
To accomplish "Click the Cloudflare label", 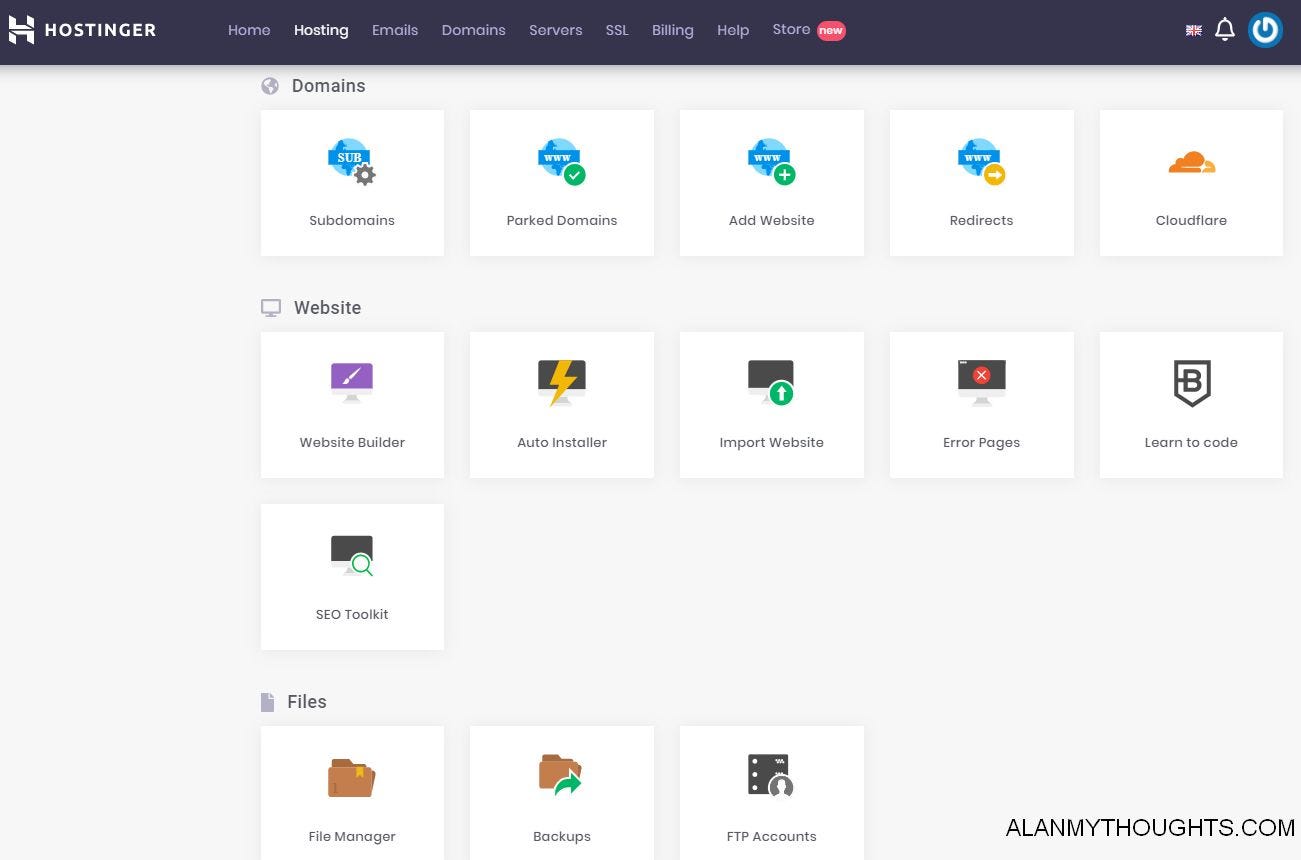I will click(x=1191, y=220).
